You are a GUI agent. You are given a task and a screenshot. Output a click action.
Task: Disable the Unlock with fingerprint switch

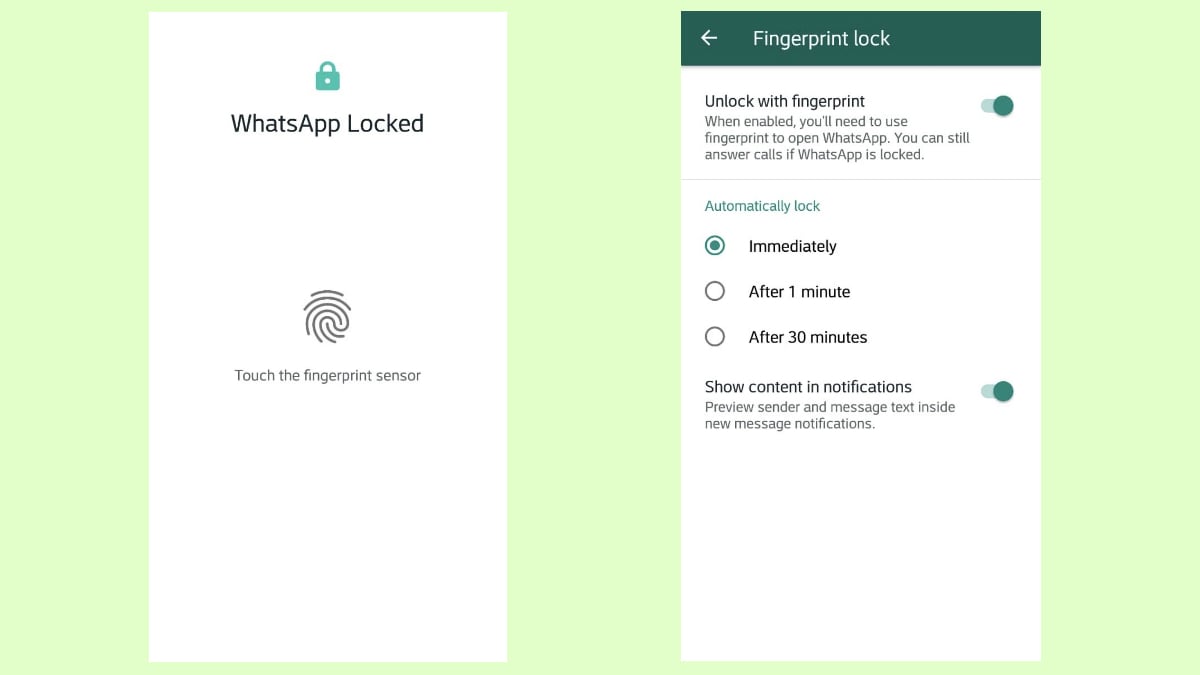point(997,106)
